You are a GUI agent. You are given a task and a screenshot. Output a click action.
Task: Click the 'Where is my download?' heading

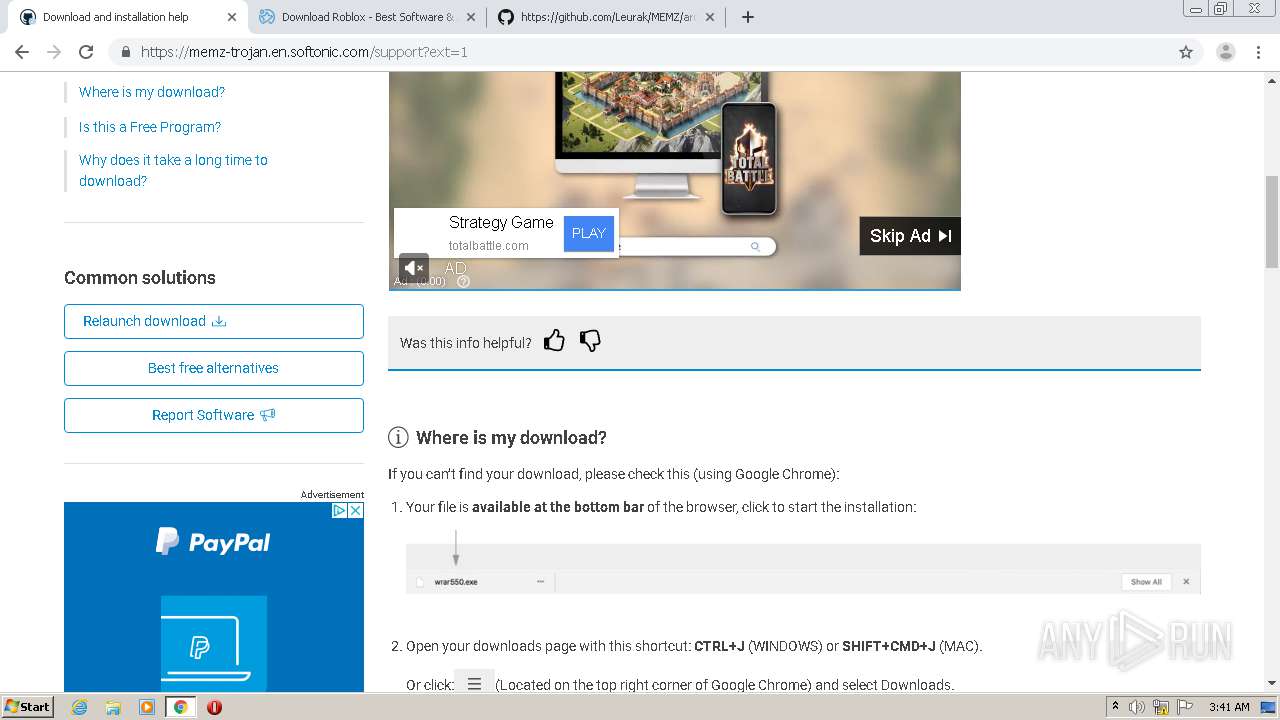tap(511, 438)
